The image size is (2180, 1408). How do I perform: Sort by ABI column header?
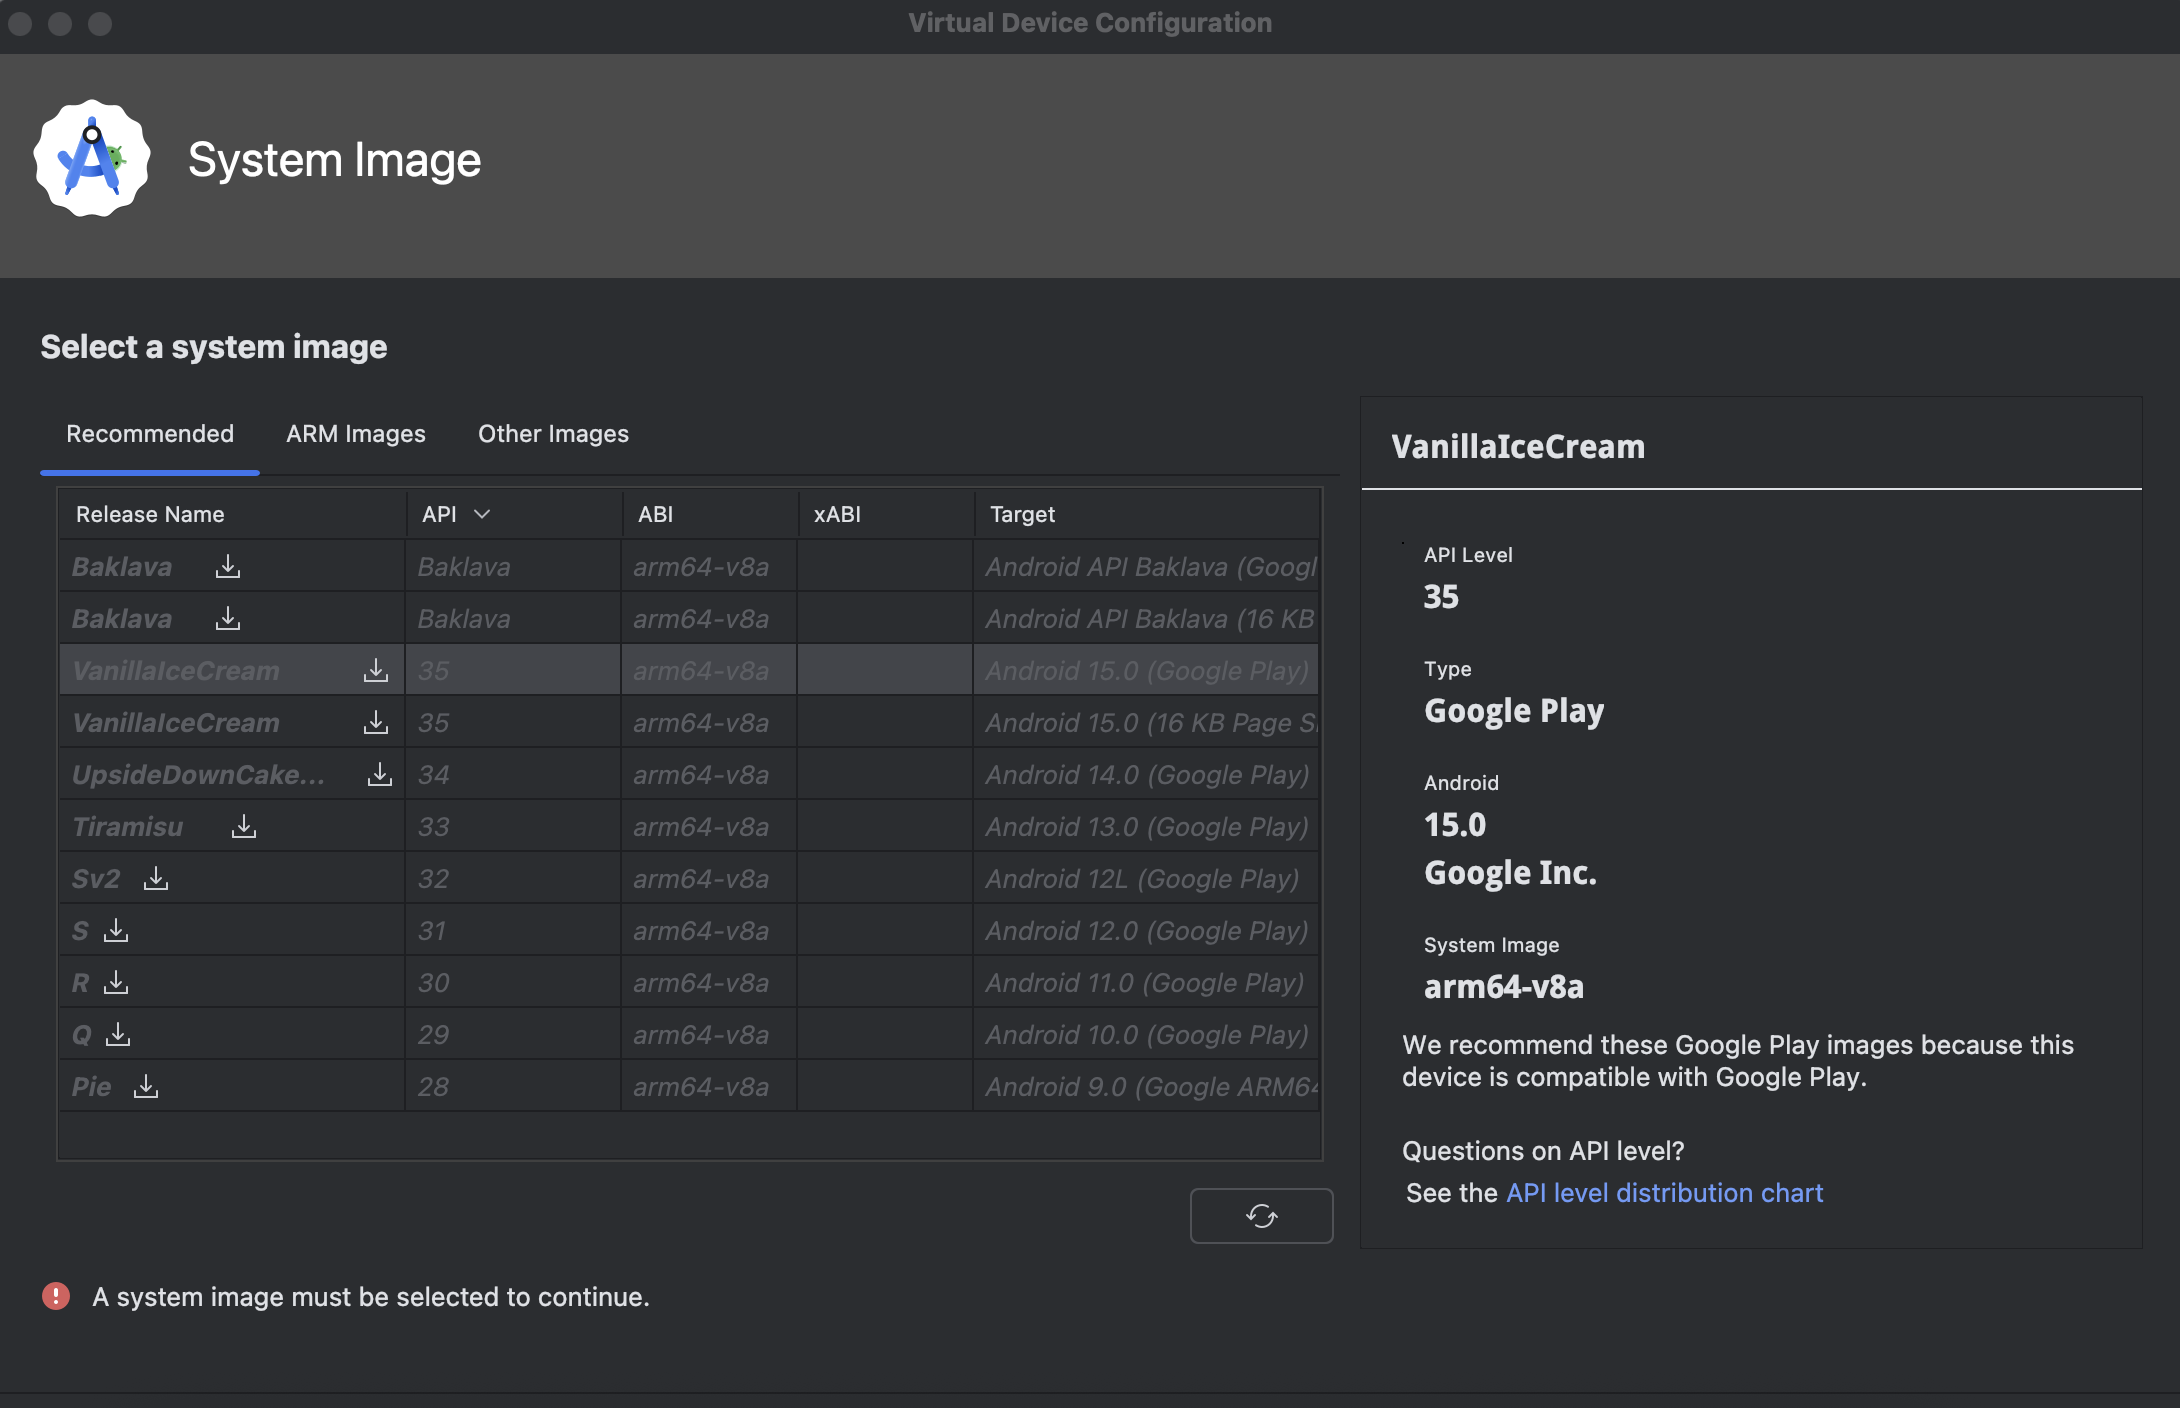(656, 514)
